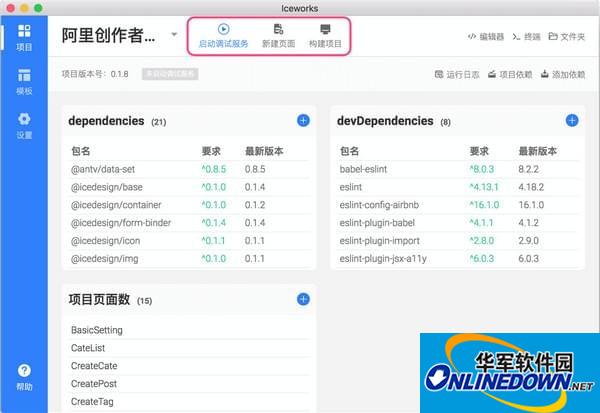Open CateList page entry
Viewport: 600px width, 413px height.
click(x=189, y=348)
